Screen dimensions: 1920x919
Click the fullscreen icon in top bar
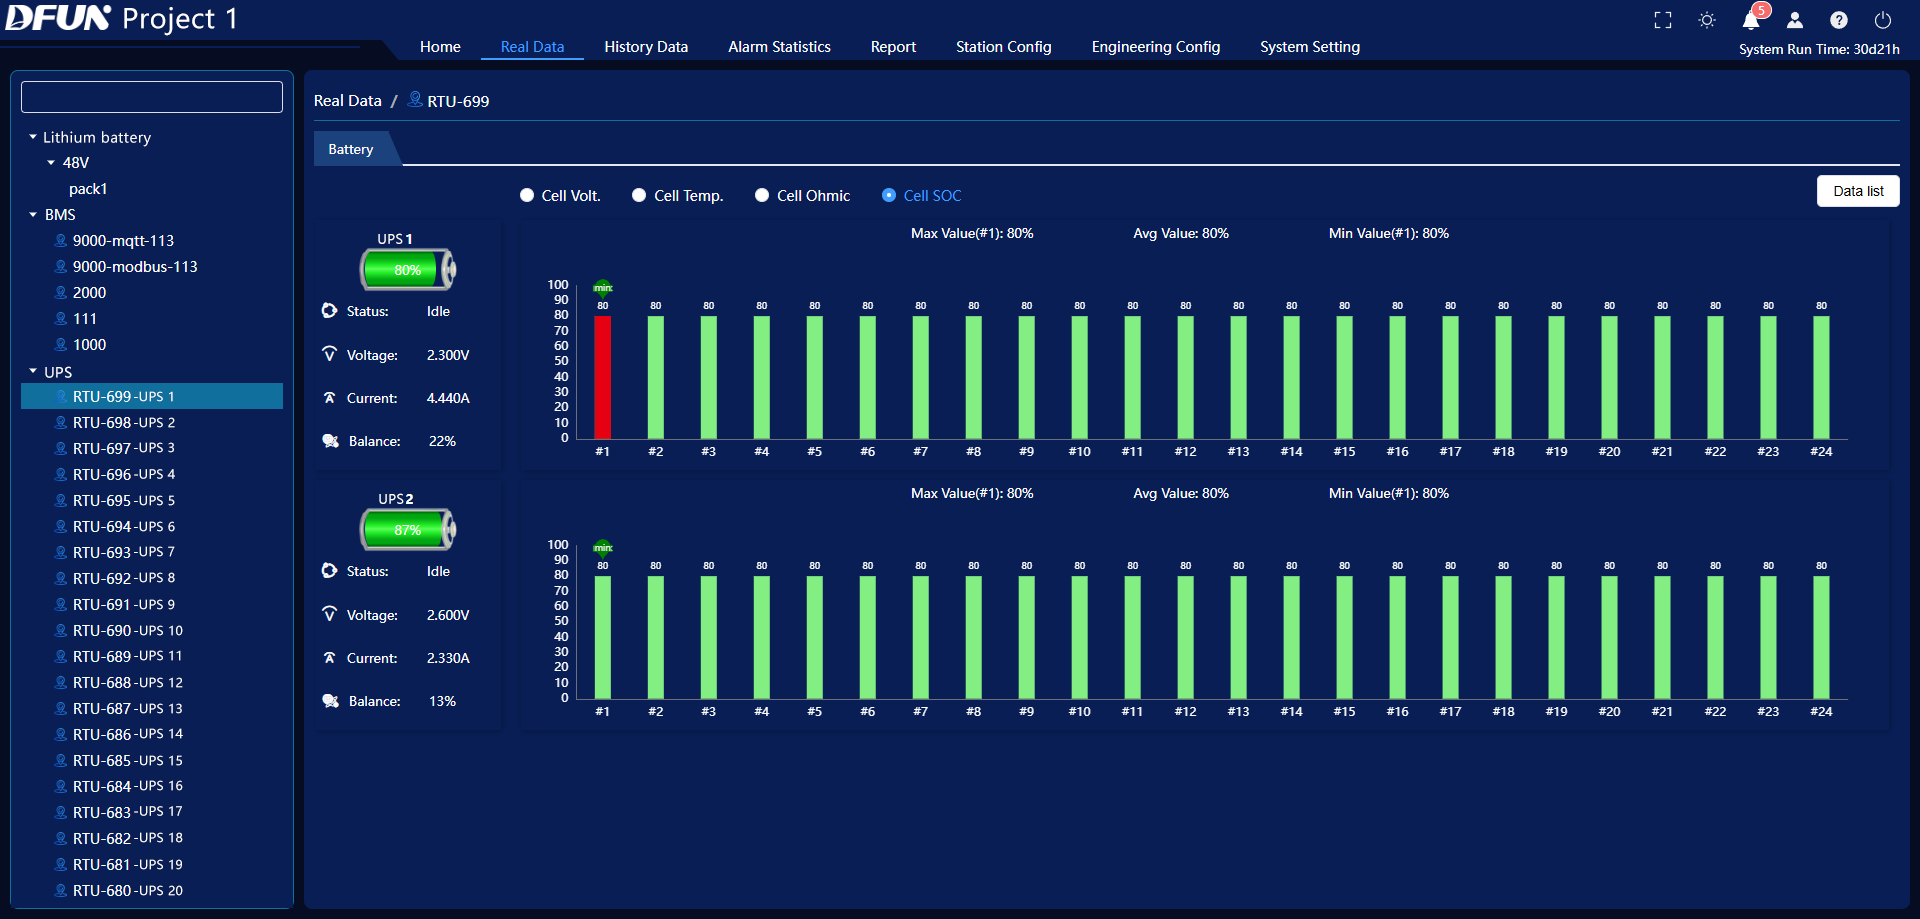coord(1663,20)
